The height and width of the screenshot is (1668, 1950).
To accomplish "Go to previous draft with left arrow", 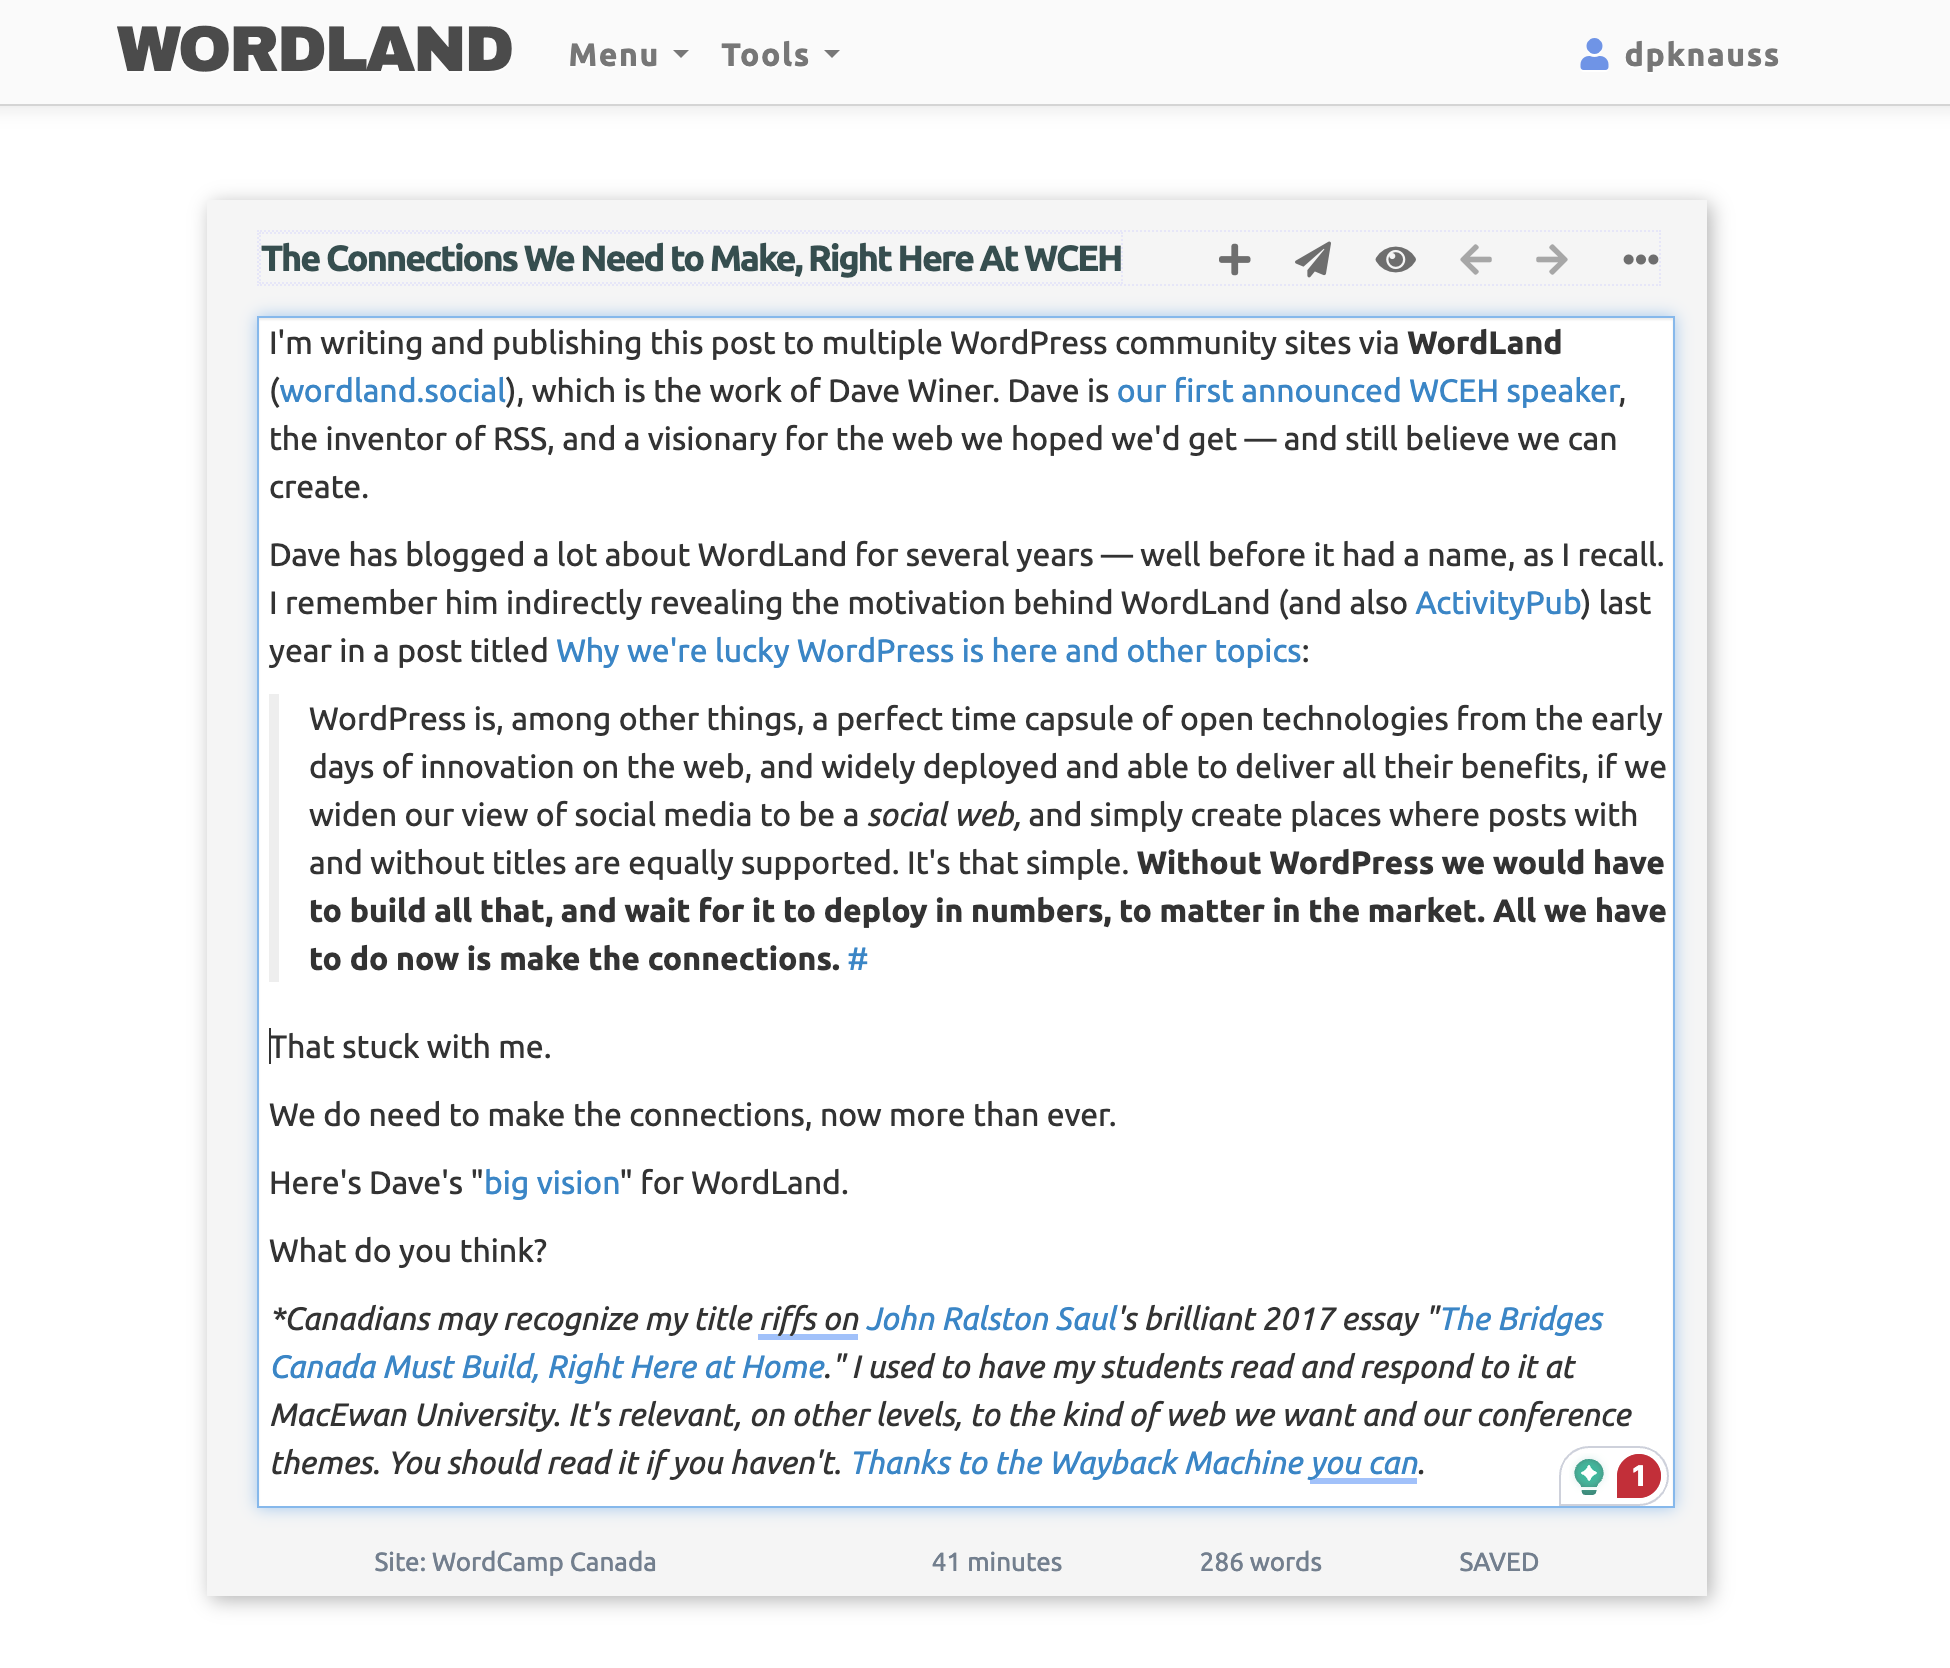I will [1475, 260].
